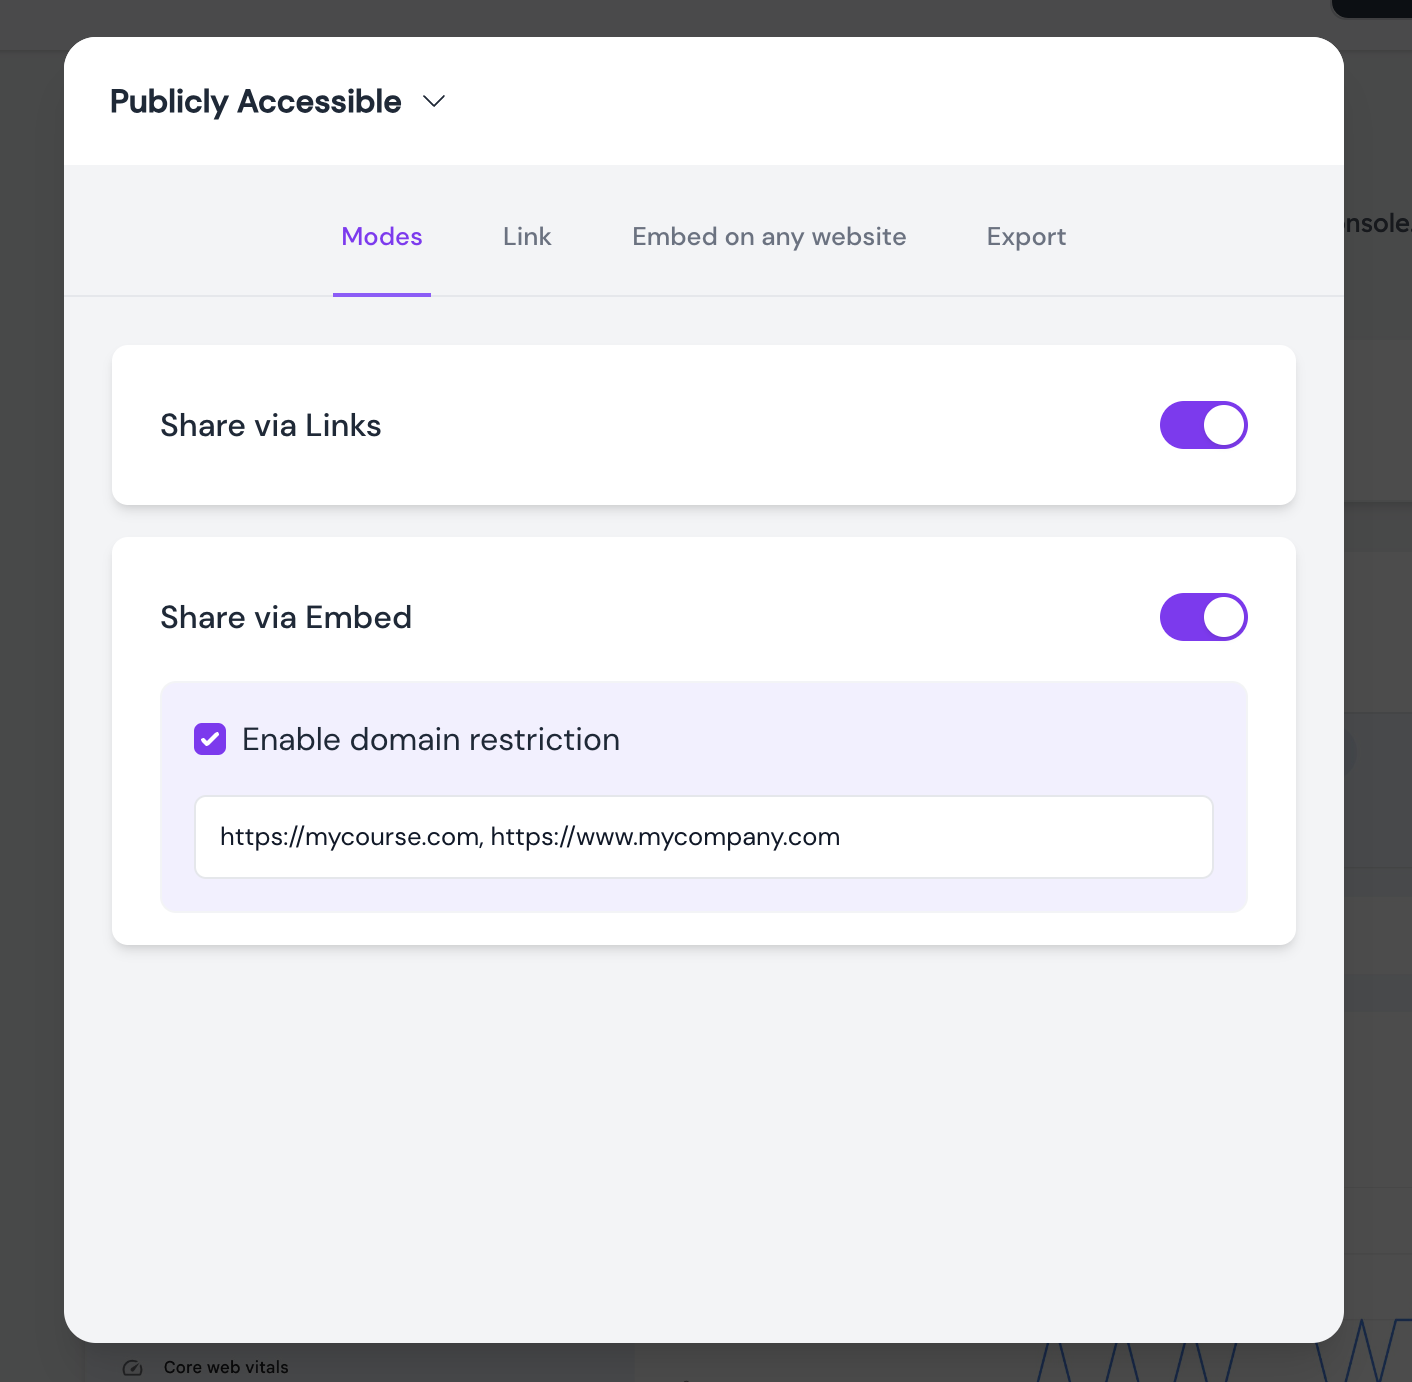
Task: Click the Share via Embed label
Action: coord(286,617)
